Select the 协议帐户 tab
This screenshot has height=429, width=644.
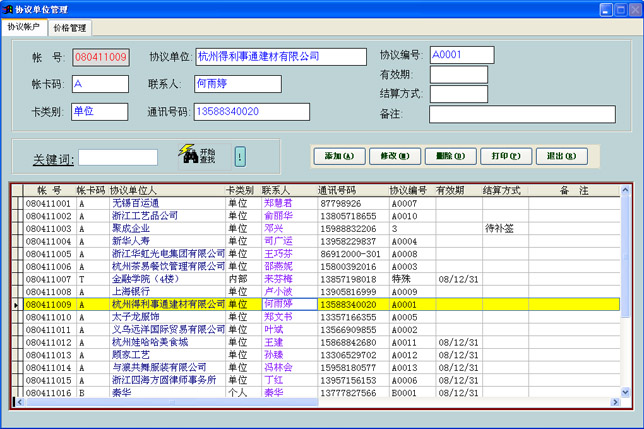click(x=24, y=28)
